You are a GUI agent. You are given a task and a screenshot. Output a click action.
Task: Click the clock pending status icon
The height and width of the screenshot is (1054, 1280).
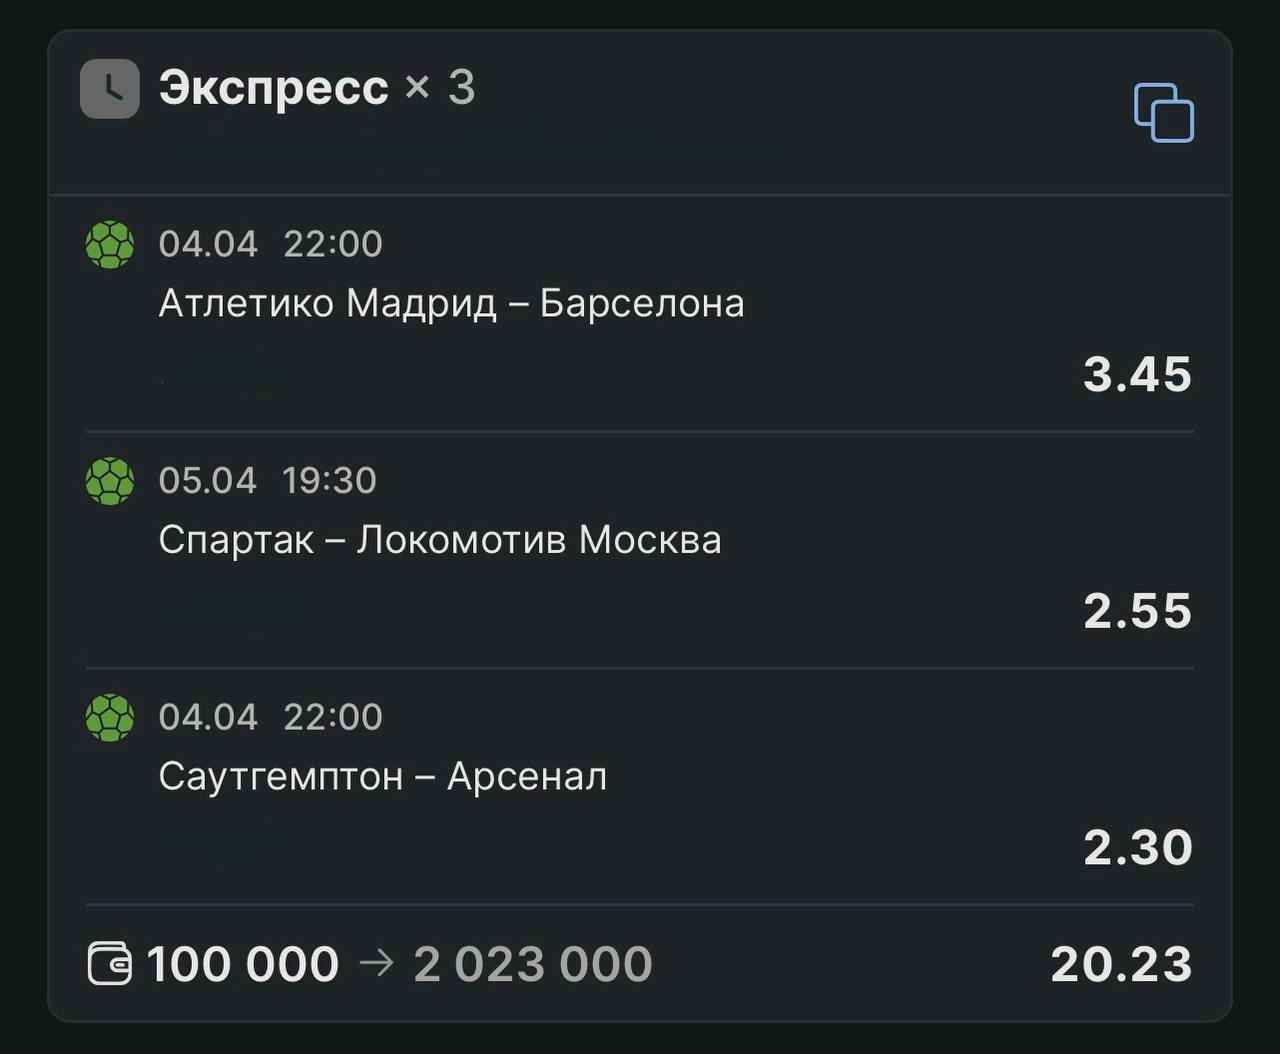pos(110,89)
